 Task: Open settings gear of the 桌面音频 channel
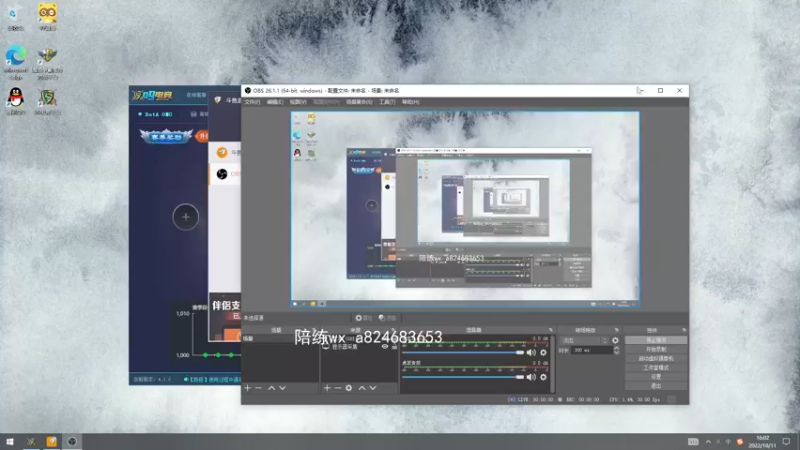pyautogui.click(x=543, y=377)
